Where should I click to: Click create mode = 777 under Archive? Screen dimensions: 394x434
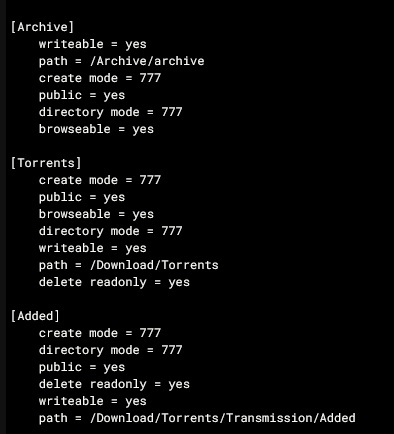click(x=100, y=78)
